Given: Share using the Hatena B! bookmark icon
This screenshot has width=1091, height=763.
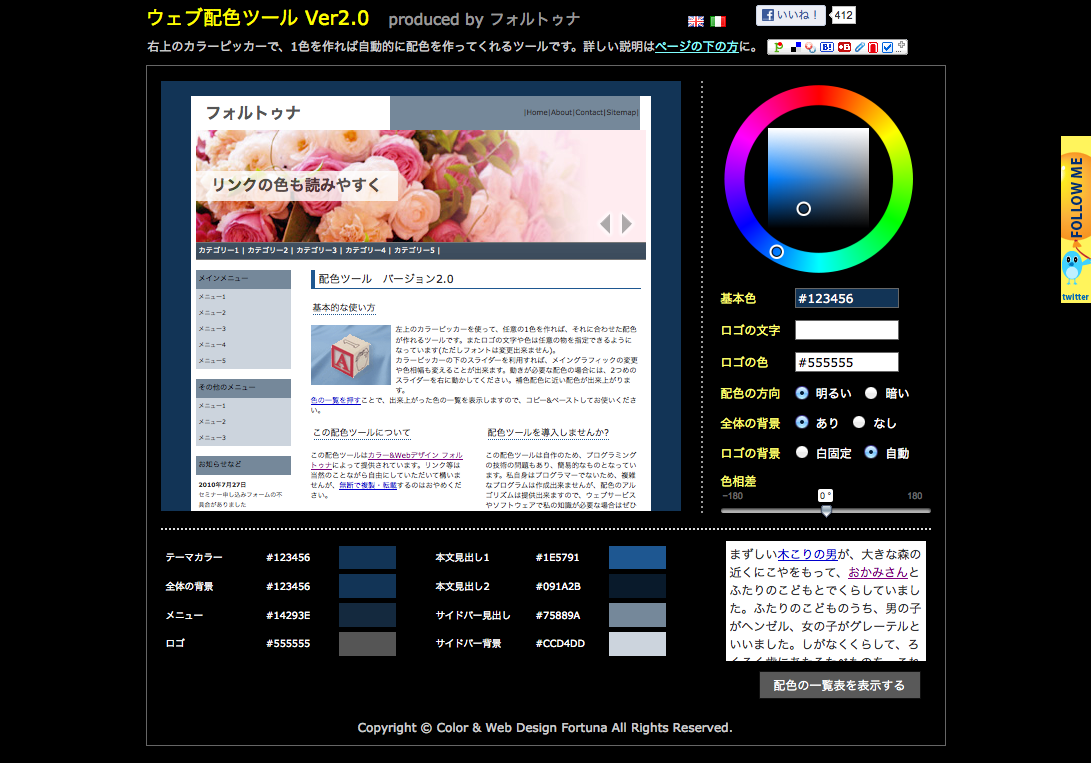Looking at the screenshot, I should pyautogui.click(x=828, y=47).
